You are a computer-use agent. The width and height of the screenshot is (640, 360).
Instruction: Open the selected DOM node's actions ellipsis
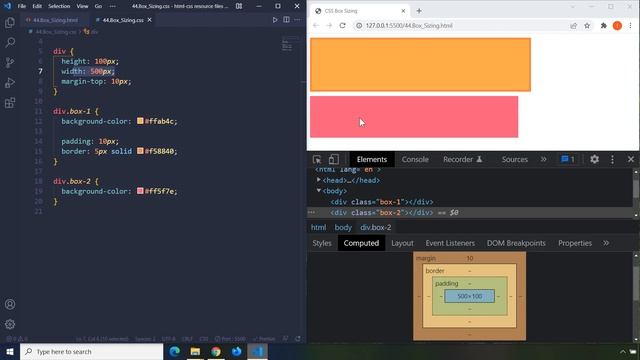311,212
